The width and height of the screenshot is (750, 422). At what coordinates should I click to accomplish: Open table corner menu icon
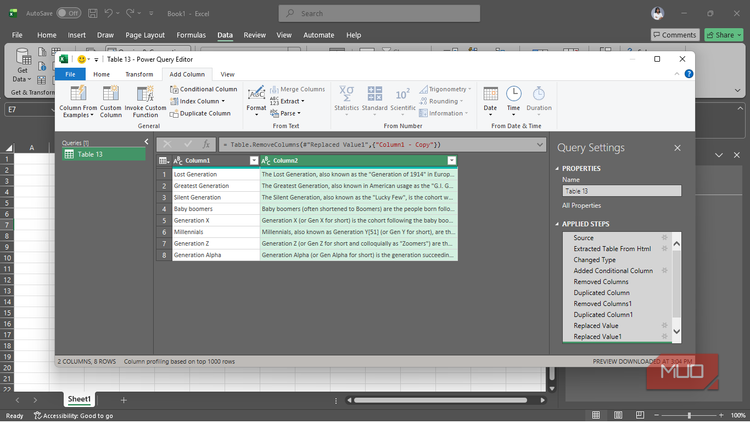point(164,161)
